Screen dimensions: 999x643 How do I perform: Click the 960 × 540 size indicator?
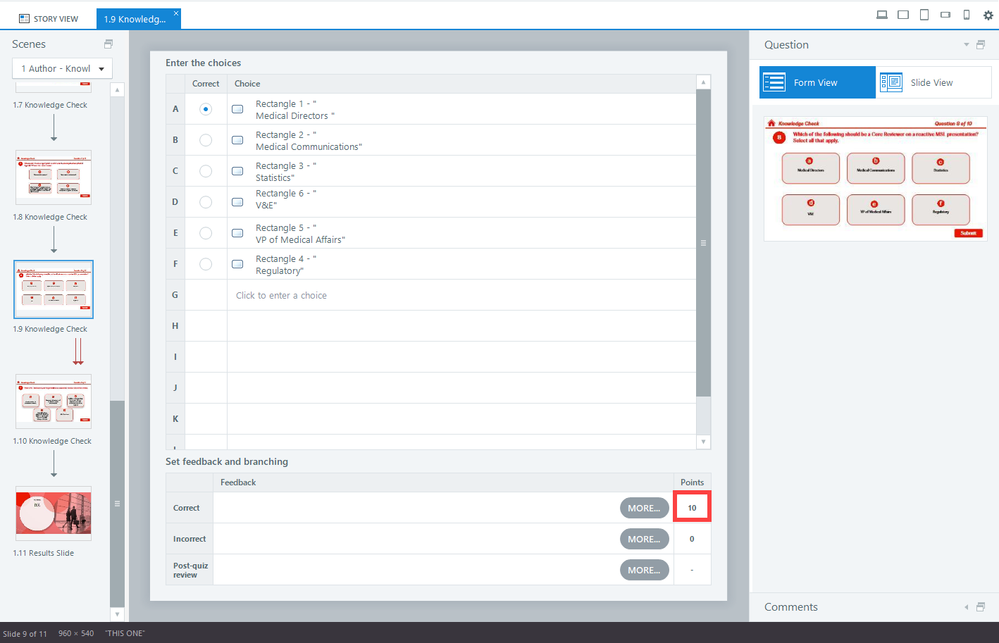coord(76,633)
